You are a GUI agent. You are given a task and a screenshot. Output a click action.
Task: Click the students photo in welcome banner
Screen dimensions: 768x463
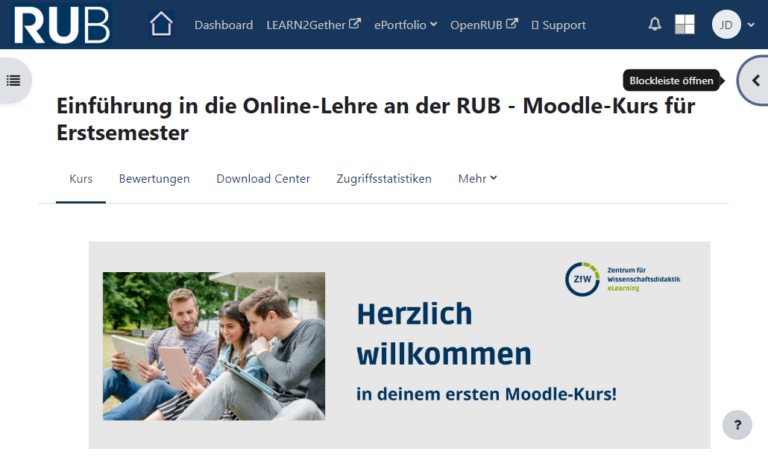214,346
